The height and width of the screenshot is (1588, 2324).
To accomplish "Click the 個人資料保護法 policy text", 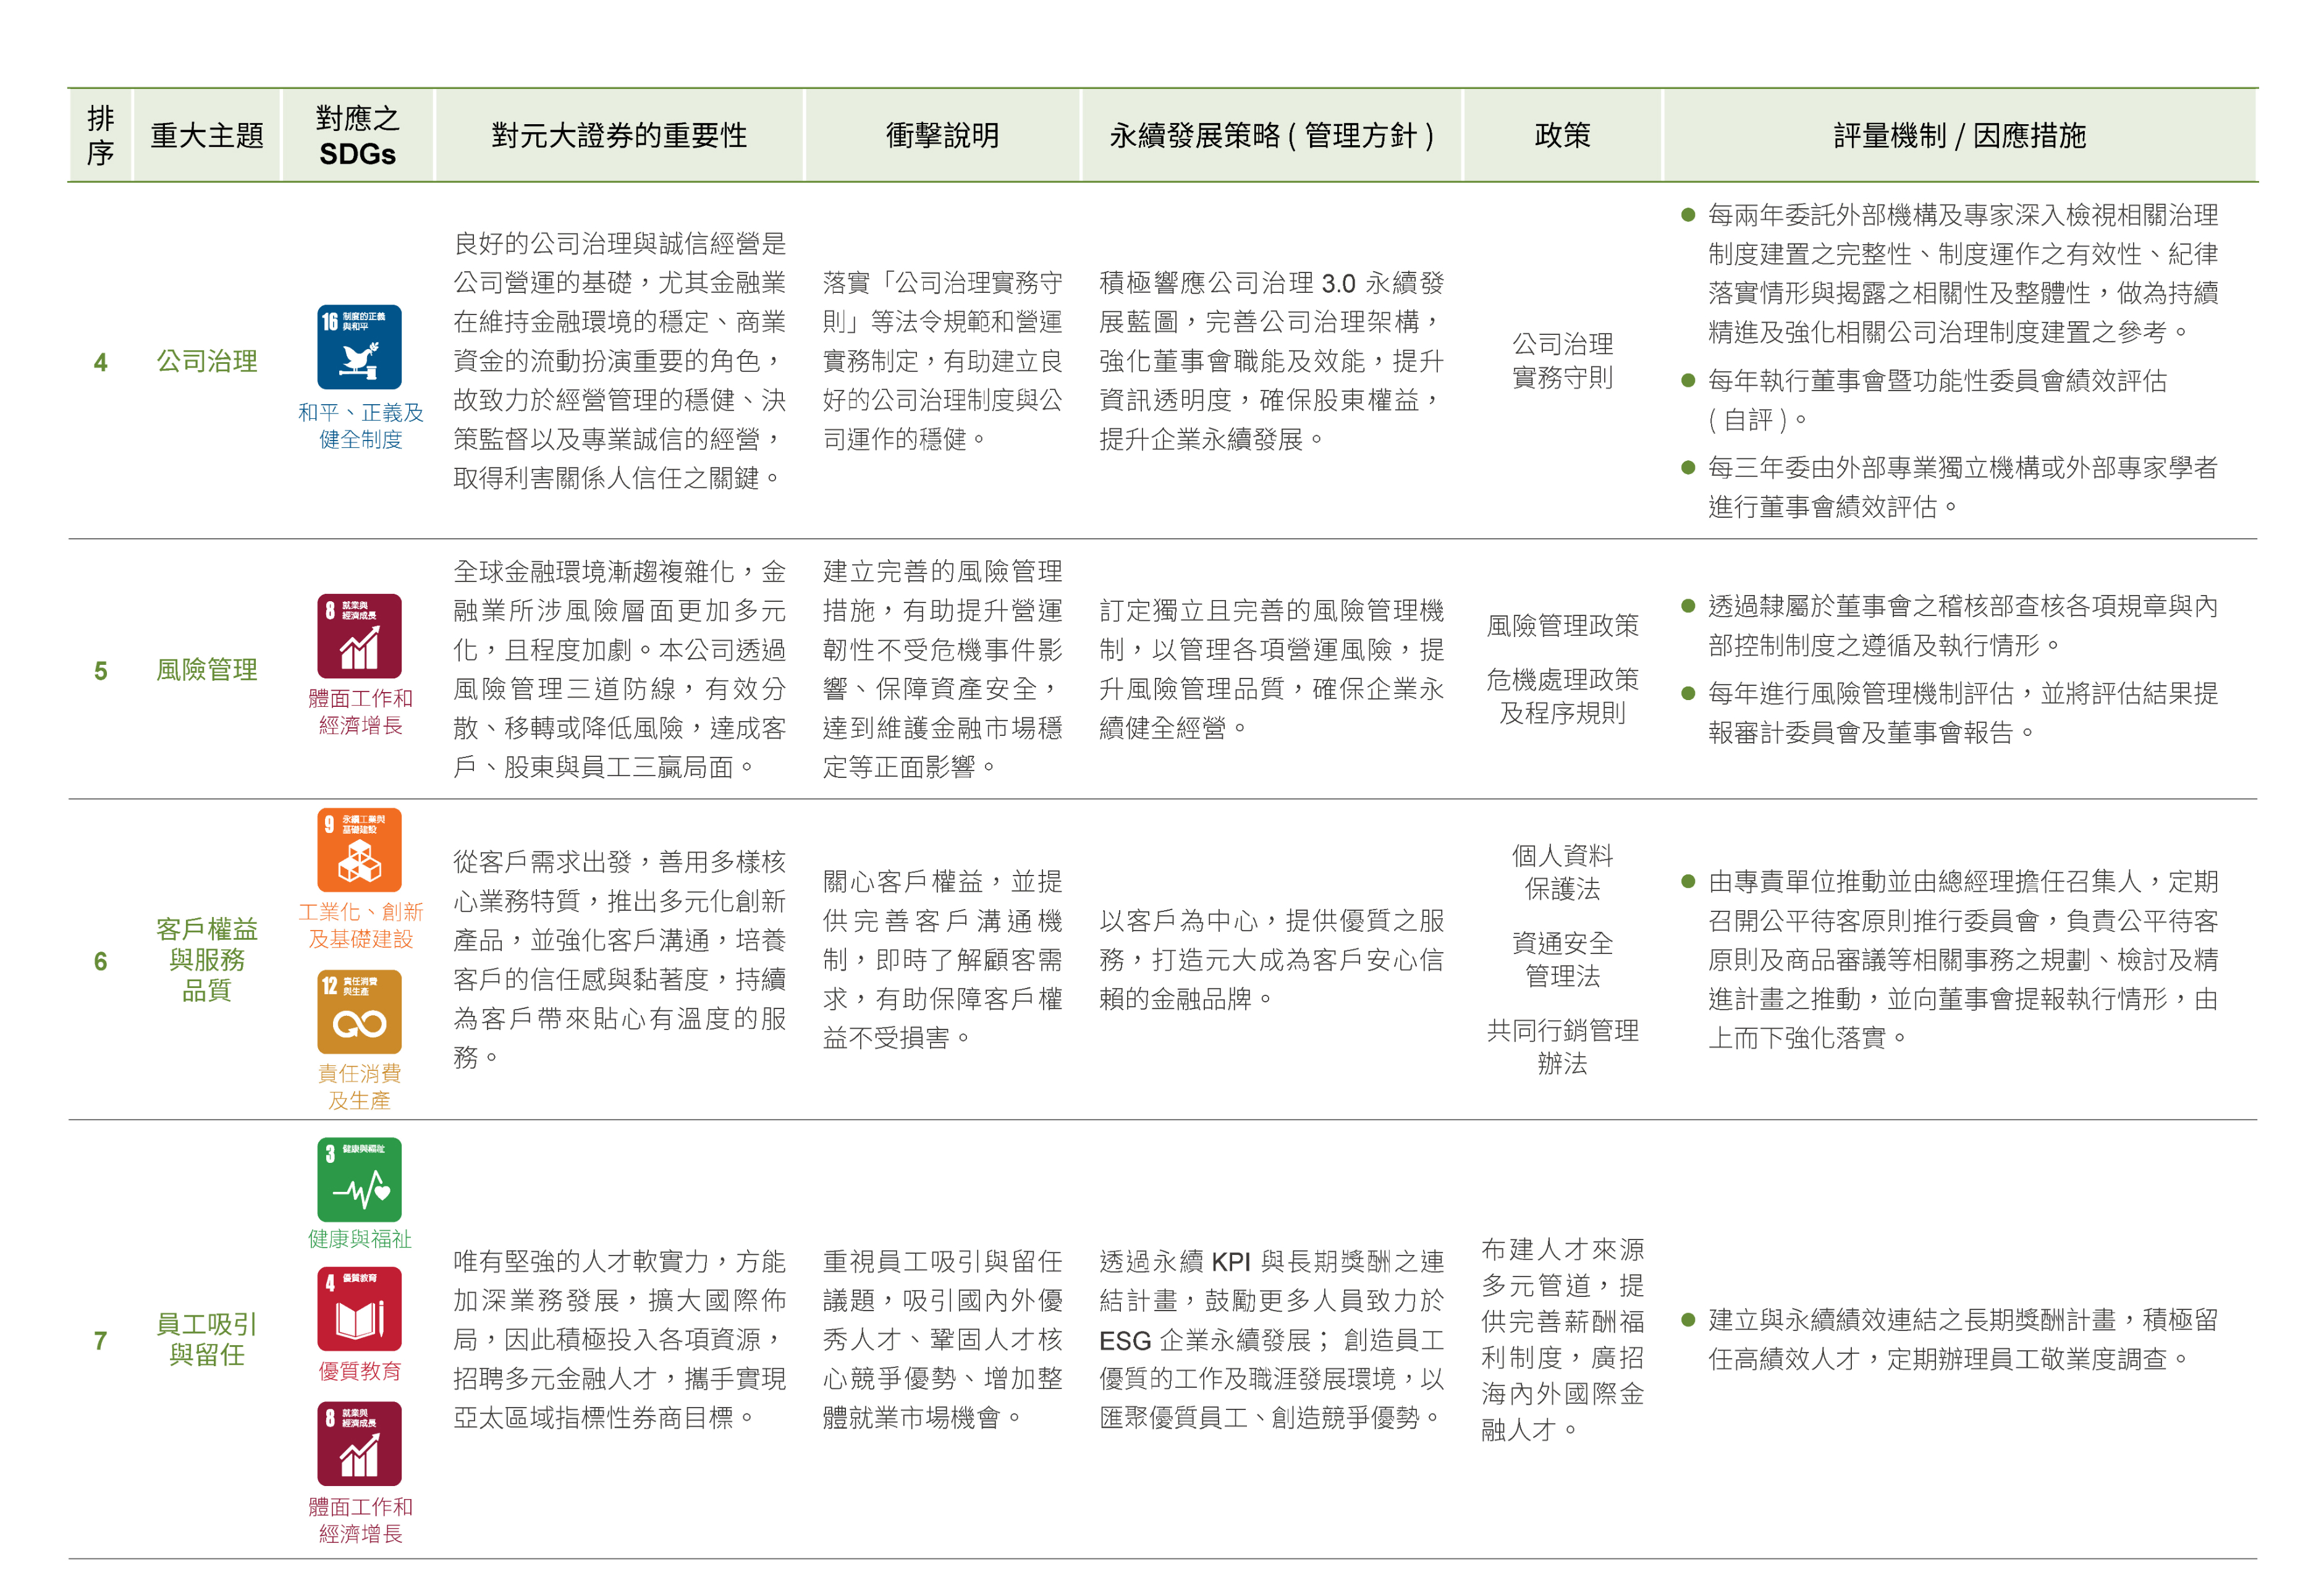I will pos(1562,872).
